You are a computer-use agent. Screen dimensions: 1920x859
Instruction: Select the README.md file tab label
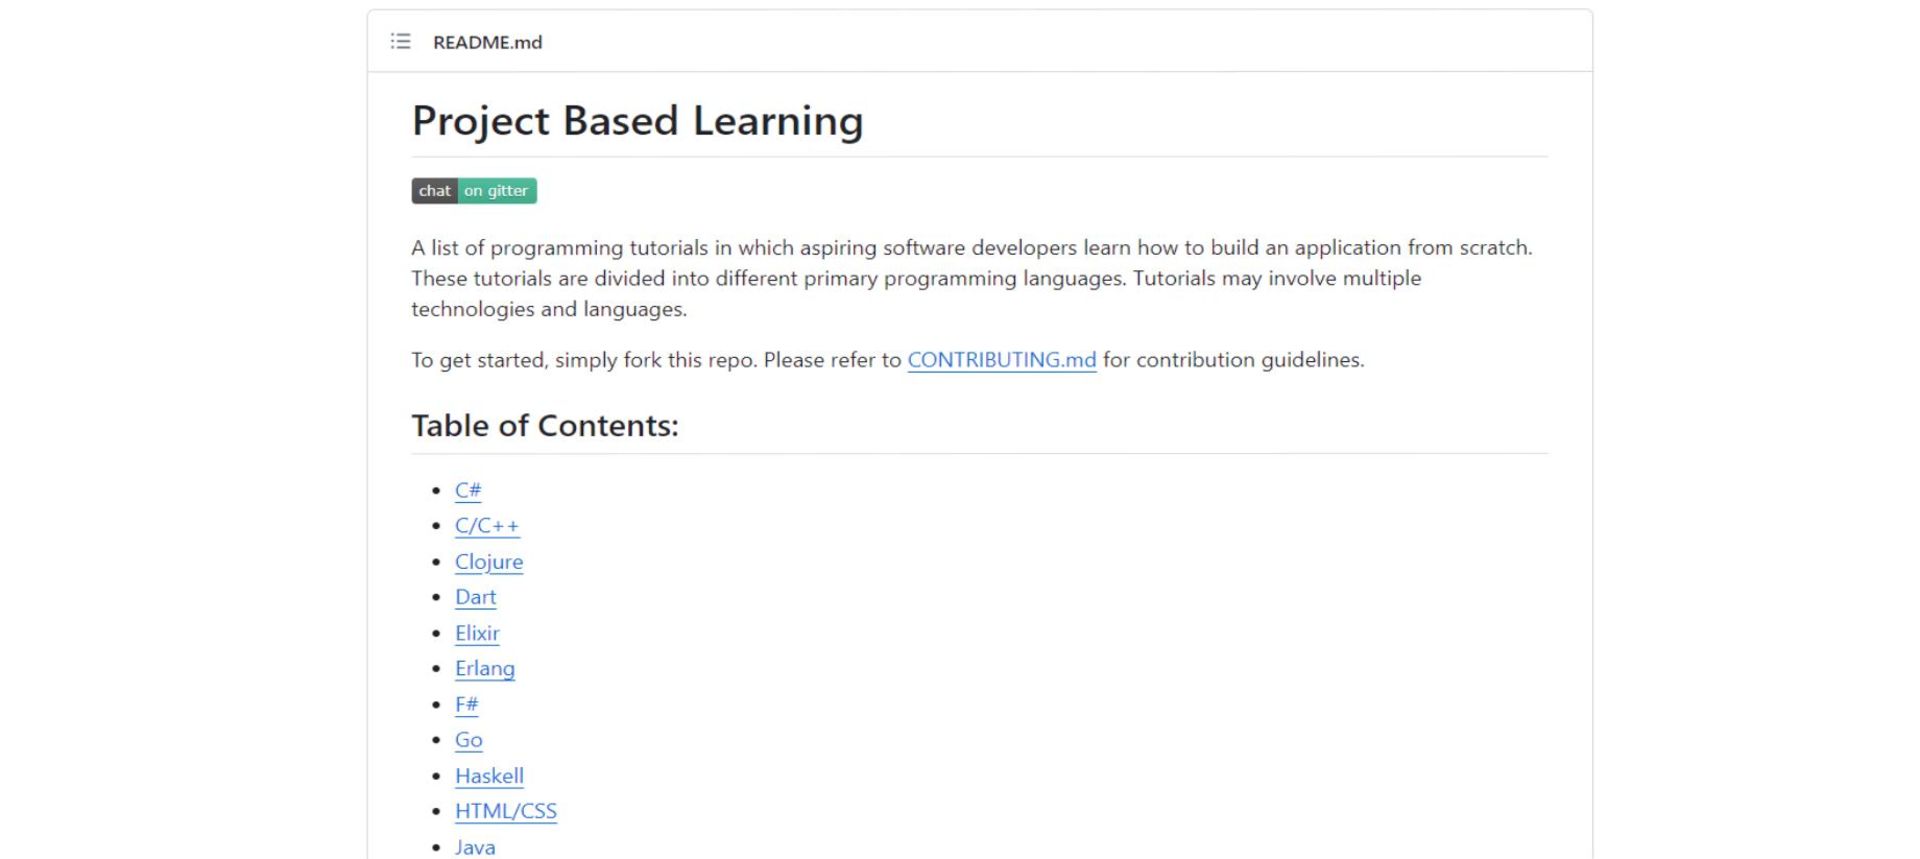(x=487, y=42)
